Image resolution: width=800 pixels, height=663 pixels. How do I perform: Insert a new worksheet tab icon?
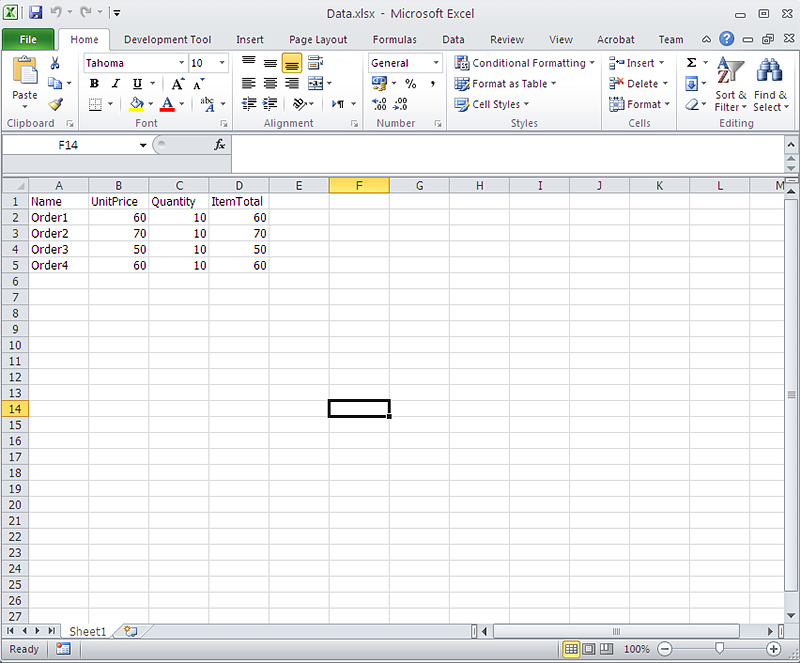[x=131, y=631]
